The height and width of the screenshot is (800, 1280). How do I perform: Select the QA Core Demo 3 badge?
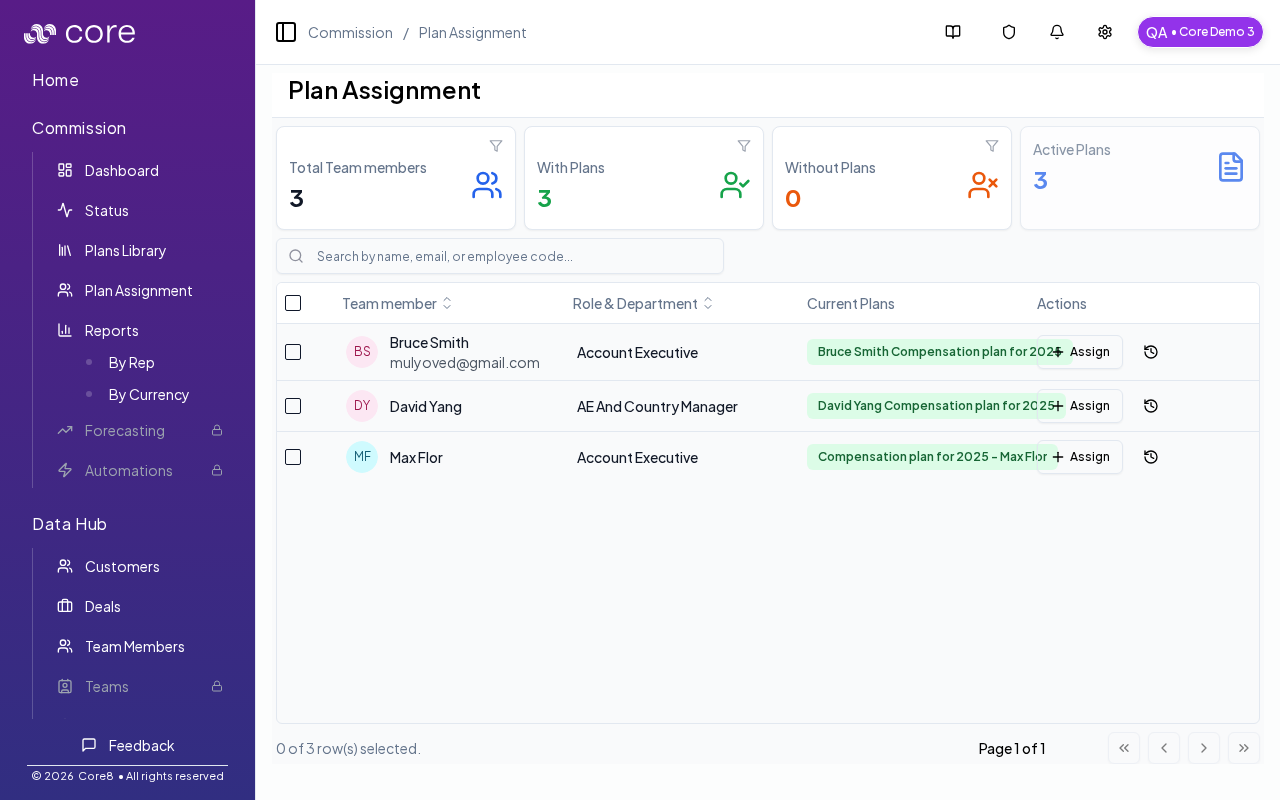click(x=1200, y=31)
